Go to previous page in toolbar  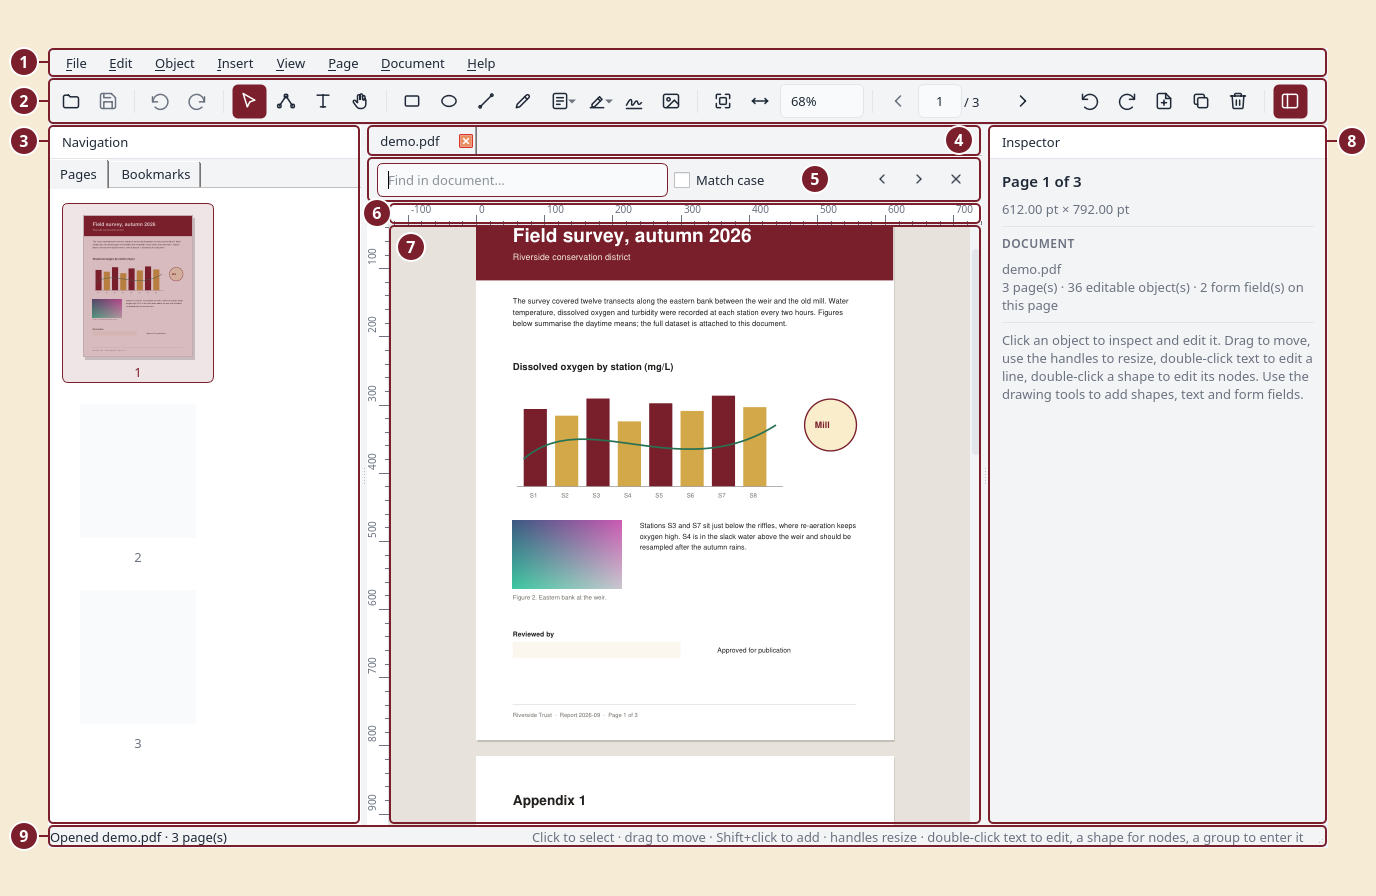898,101
